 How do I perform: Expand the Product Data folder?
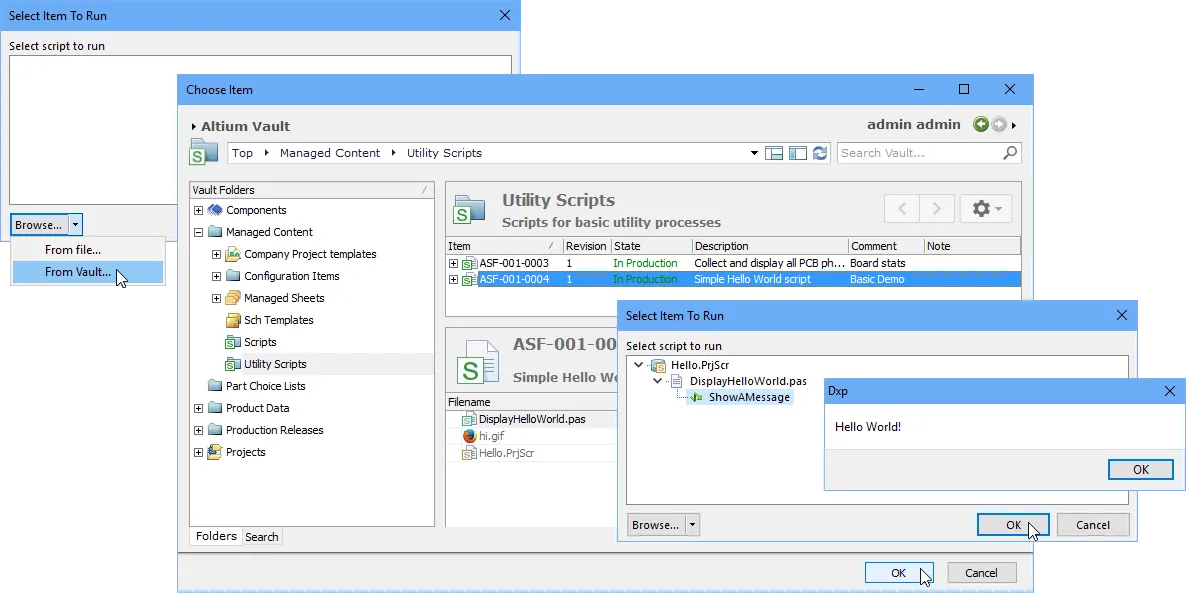[198, 408]
